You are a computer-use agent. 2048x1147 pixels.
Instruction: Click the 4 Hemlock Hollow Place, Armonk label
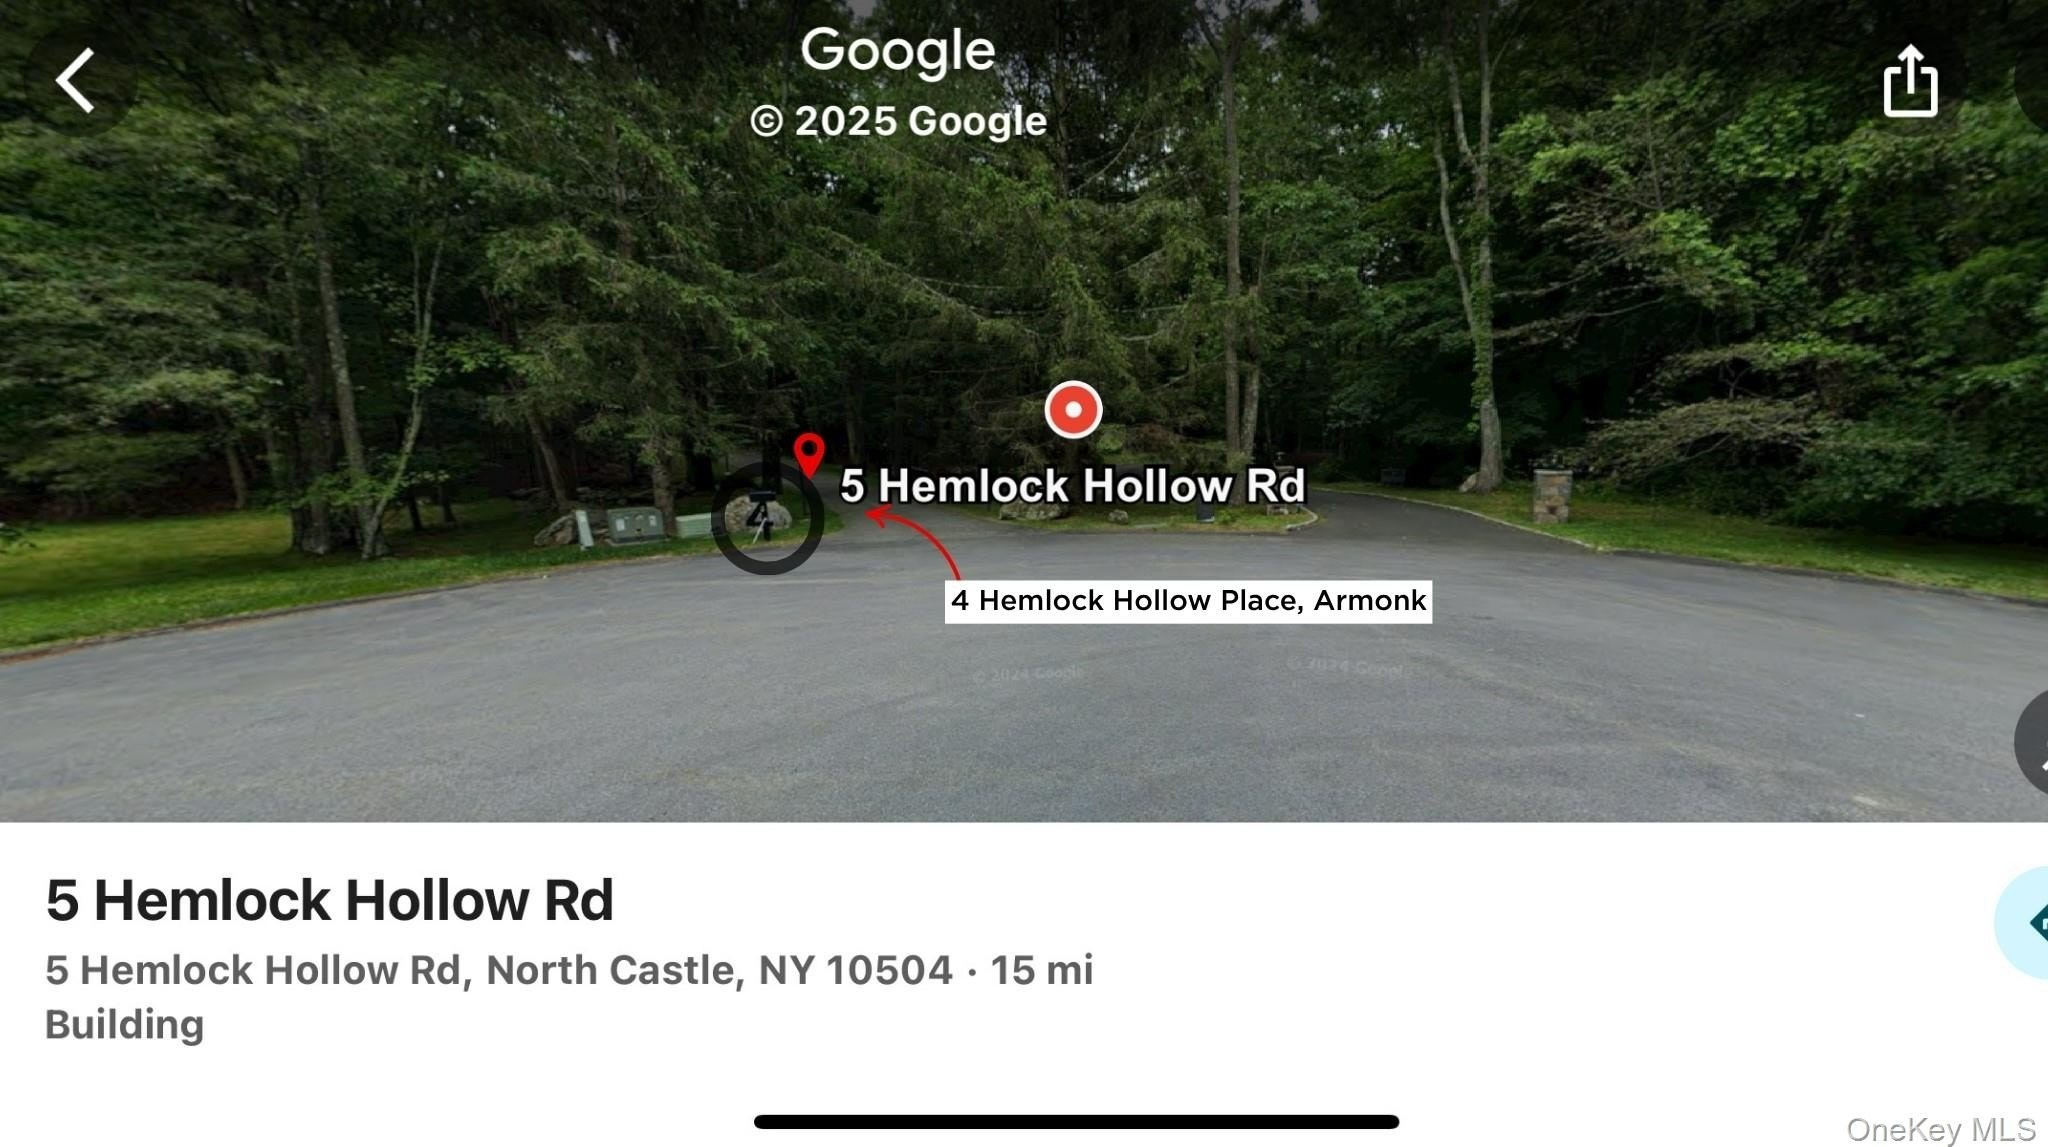[1188, 601]
